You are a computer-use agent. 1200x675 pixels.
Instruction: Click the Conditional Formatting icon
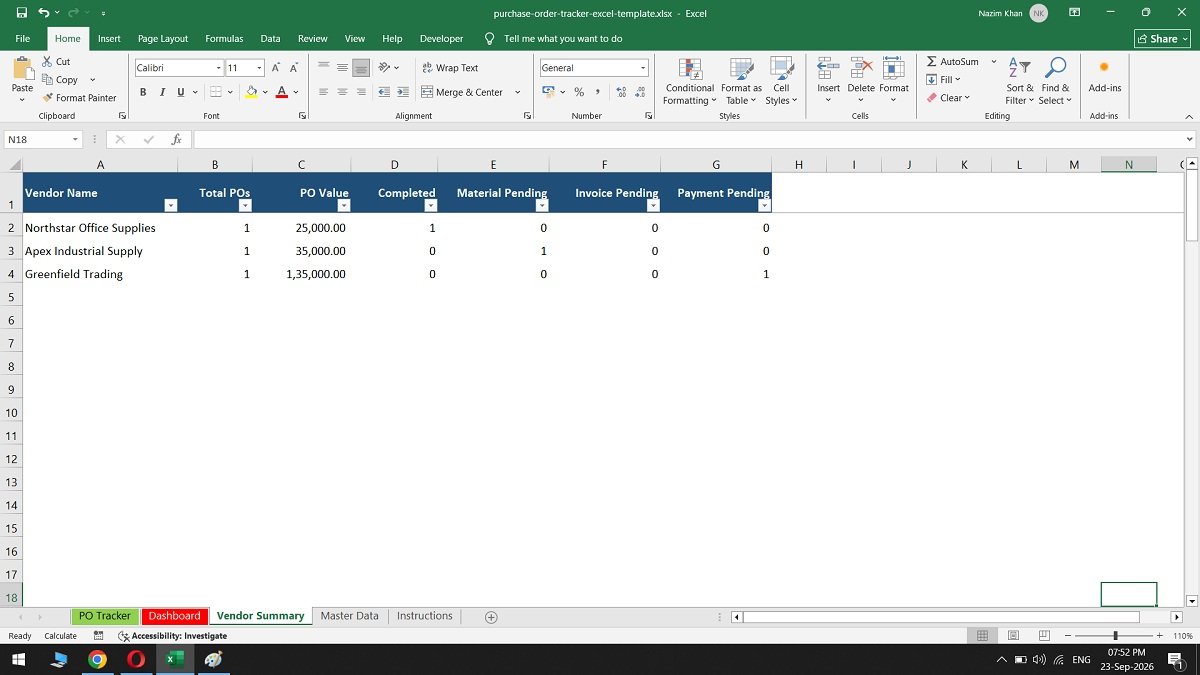pos(690,69)
